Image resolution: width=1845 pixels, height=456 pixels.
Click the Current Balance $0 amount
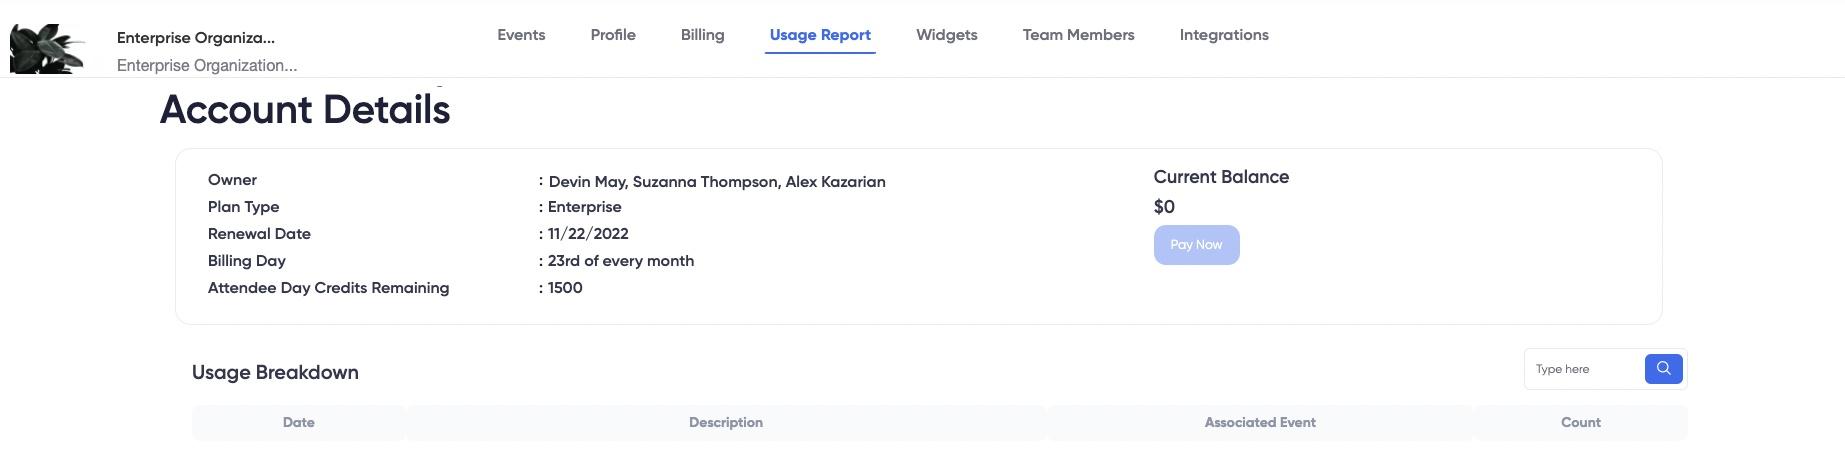pyautogui.click(x=1164, y=207)
